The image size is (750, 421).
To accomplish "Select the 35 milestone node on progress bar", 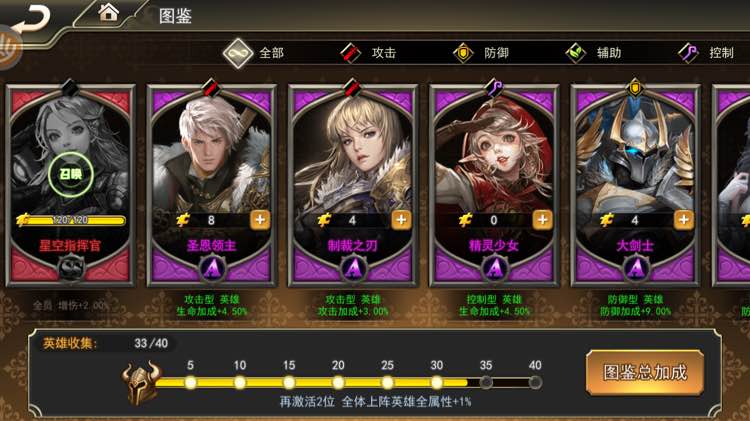I will point(486,382).
